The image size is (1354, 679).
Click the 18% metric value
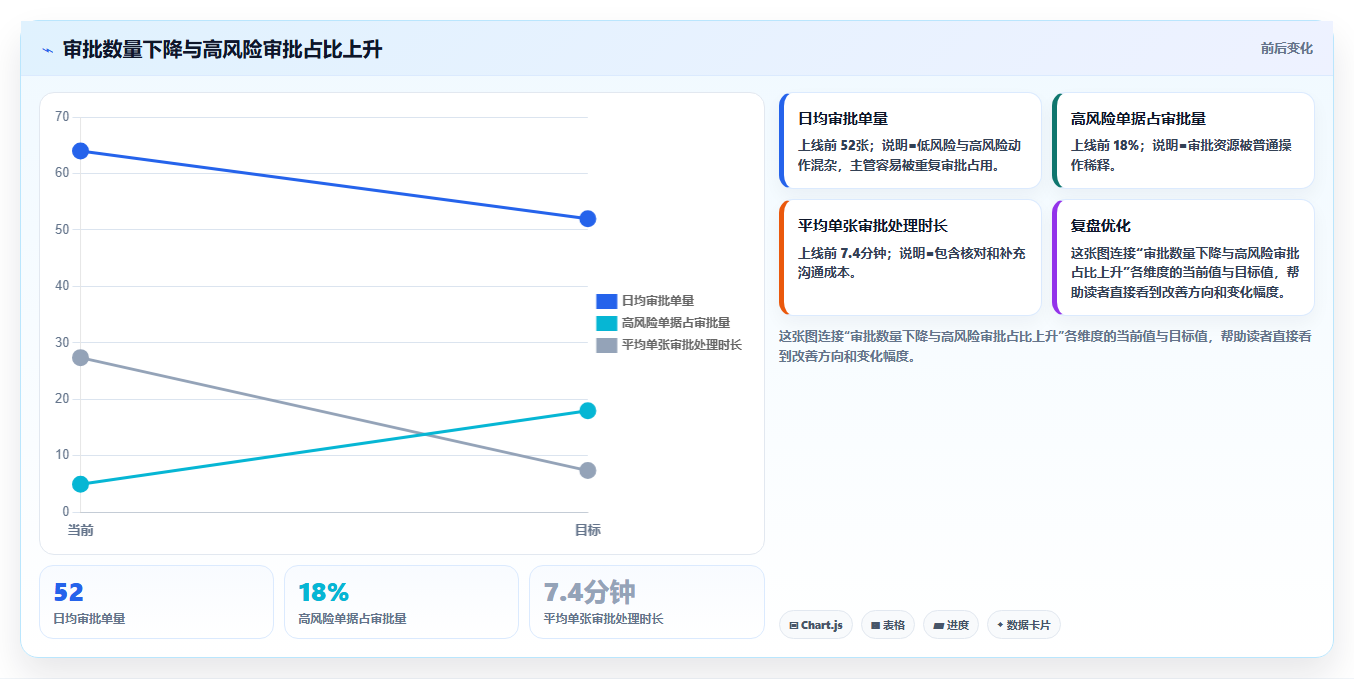[323, 593]
